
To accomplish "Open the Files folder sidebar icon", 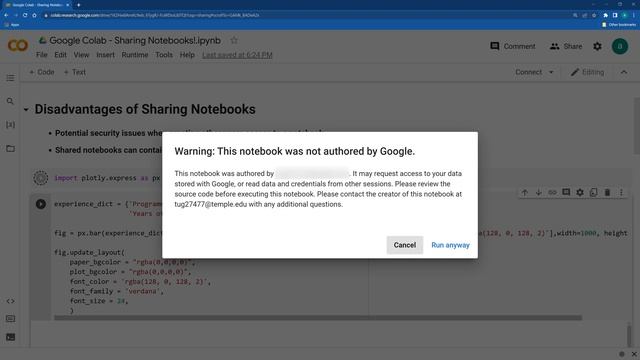I will [10, 149].
